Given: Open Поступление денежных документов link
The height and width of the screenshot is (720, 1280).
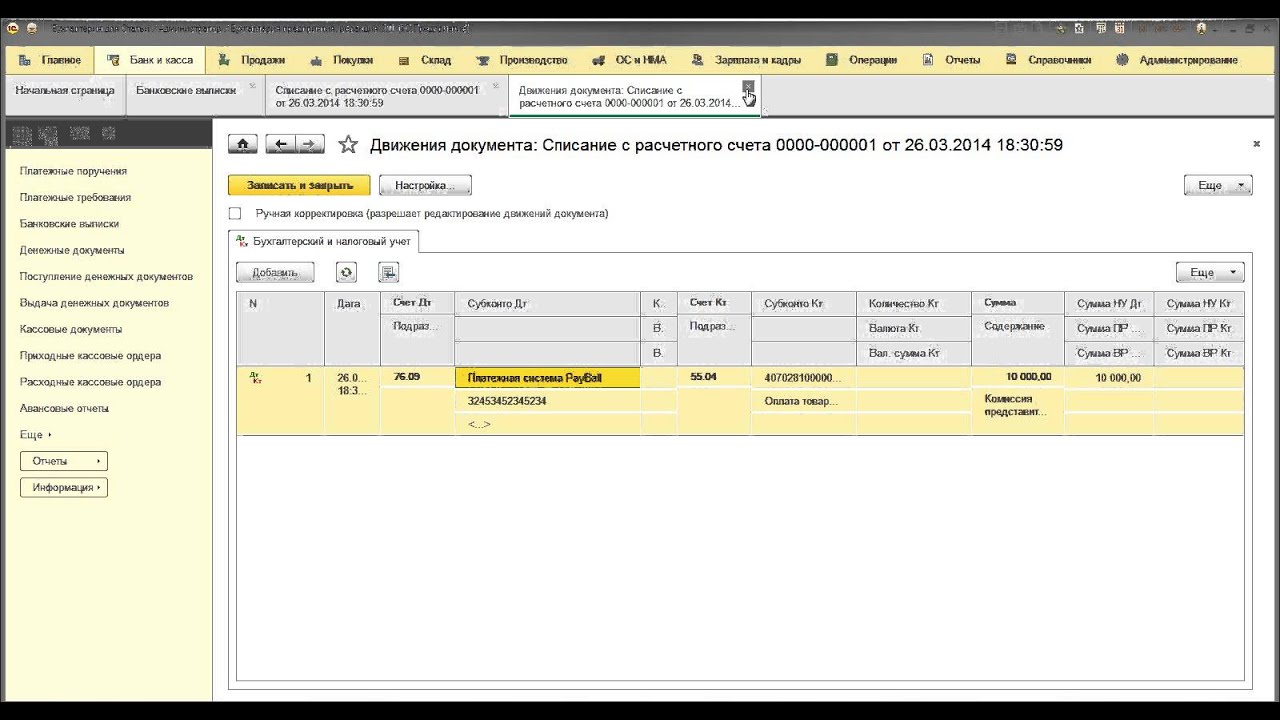Looking at the screenshot, I should point(106,276).
